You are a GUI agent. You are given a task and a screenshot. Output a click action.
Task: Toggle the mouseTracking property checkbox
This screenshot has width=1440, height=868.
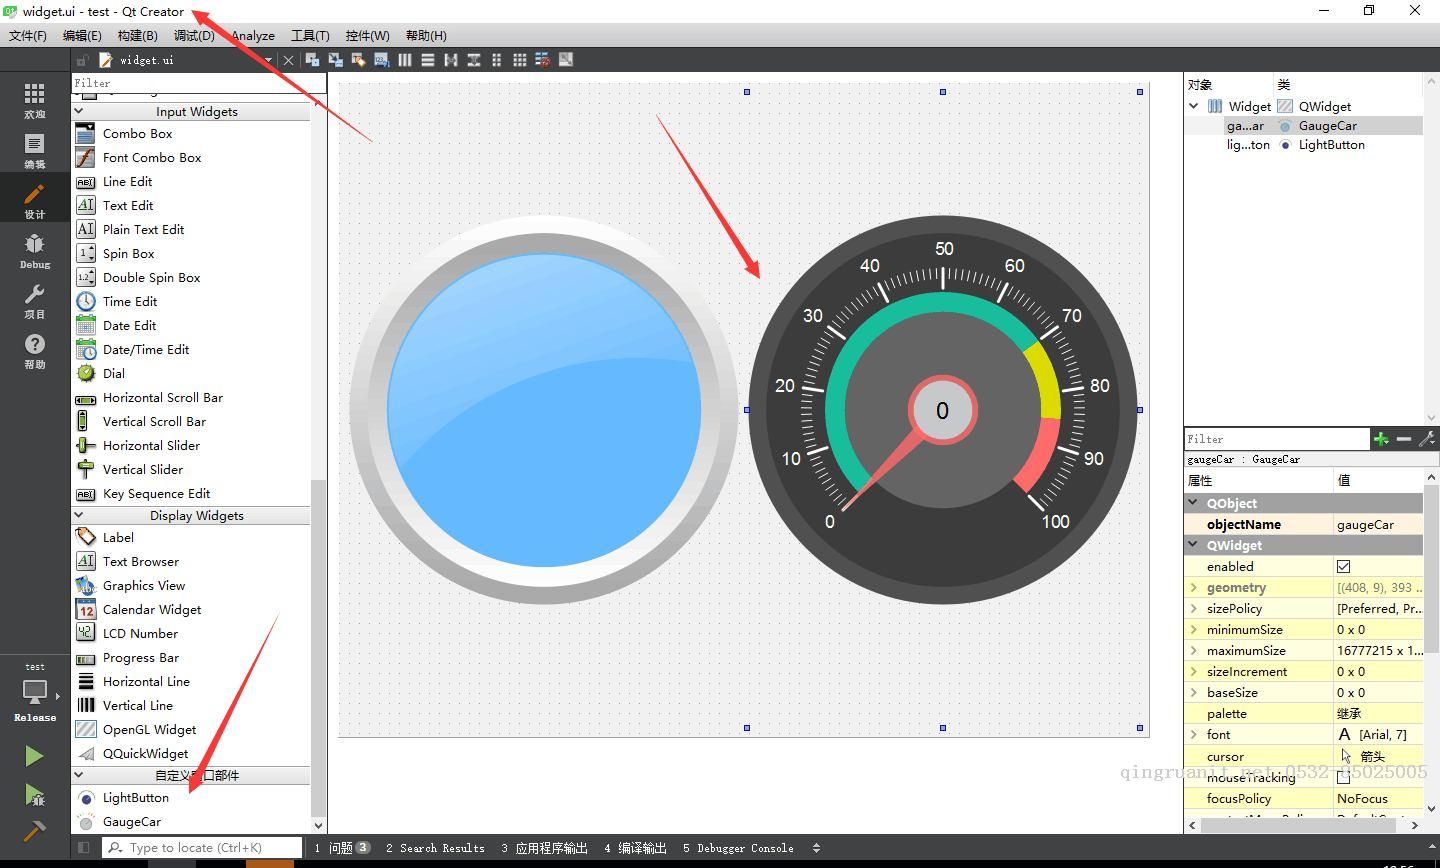[x=1343, y=777]
